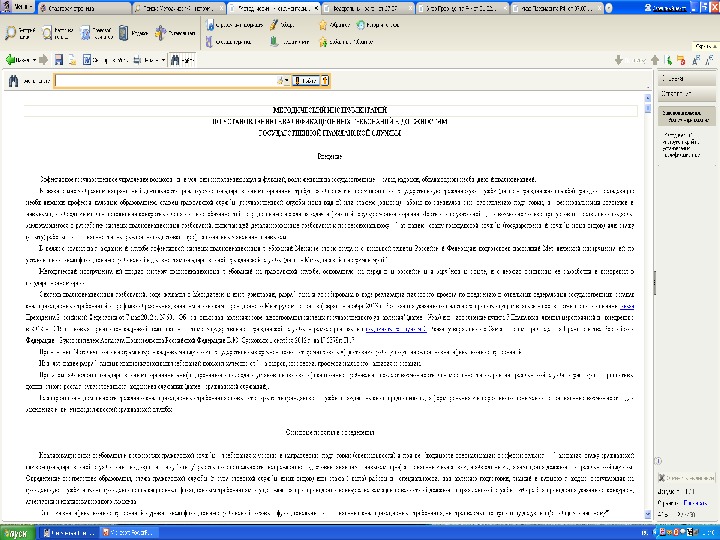The image size is (720, 540).
Task: Click in the find-text input field
Action: (x=166, y=81)
